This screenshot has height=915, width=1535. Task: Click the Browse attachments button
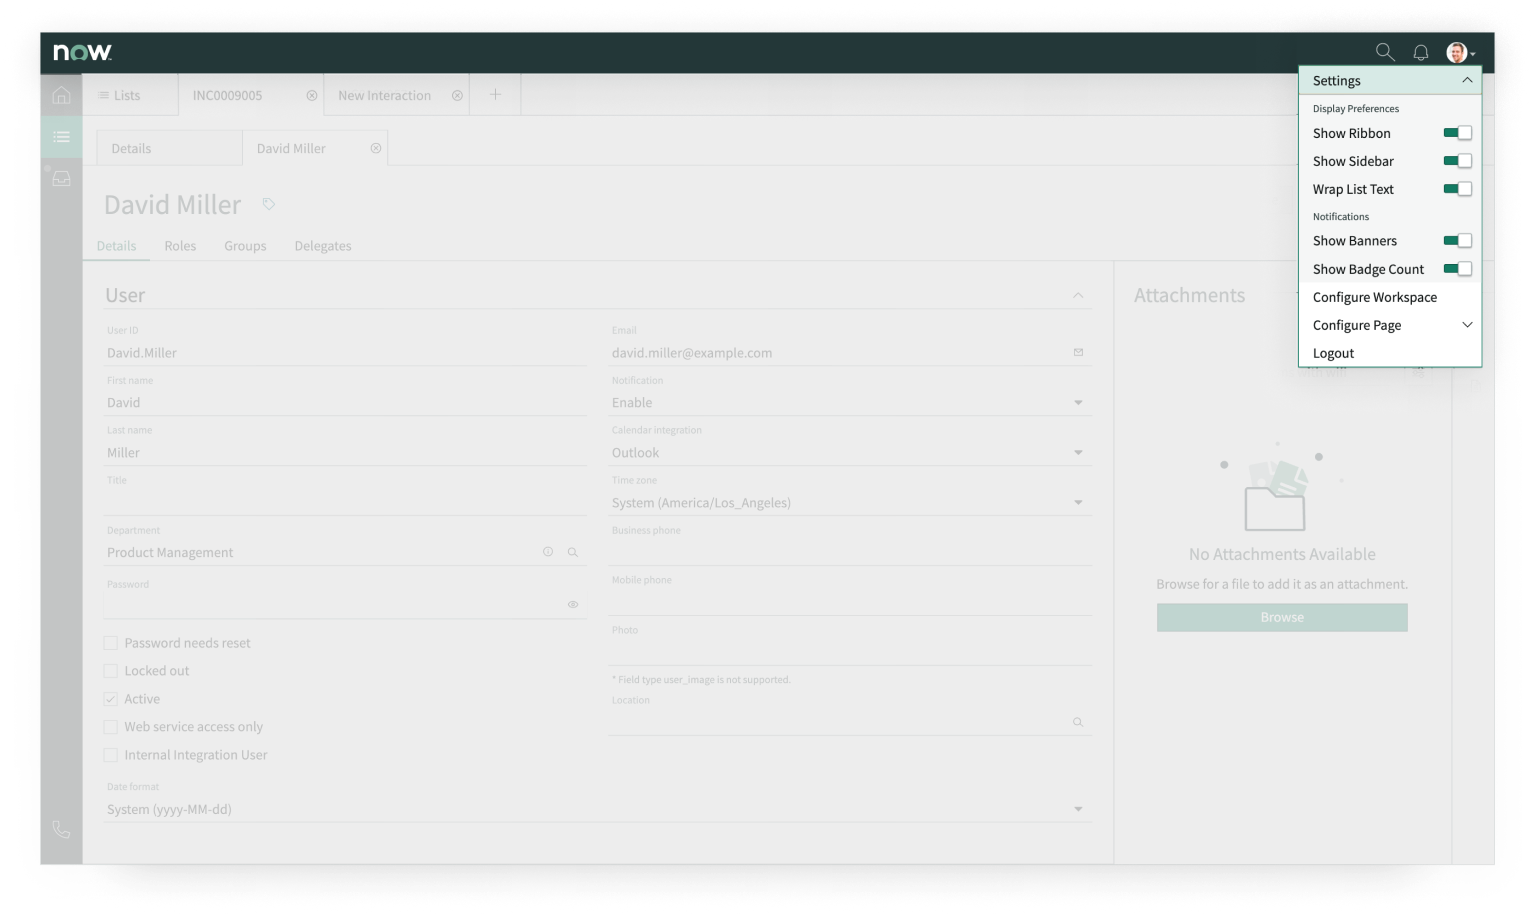(x=1281, y=617)
